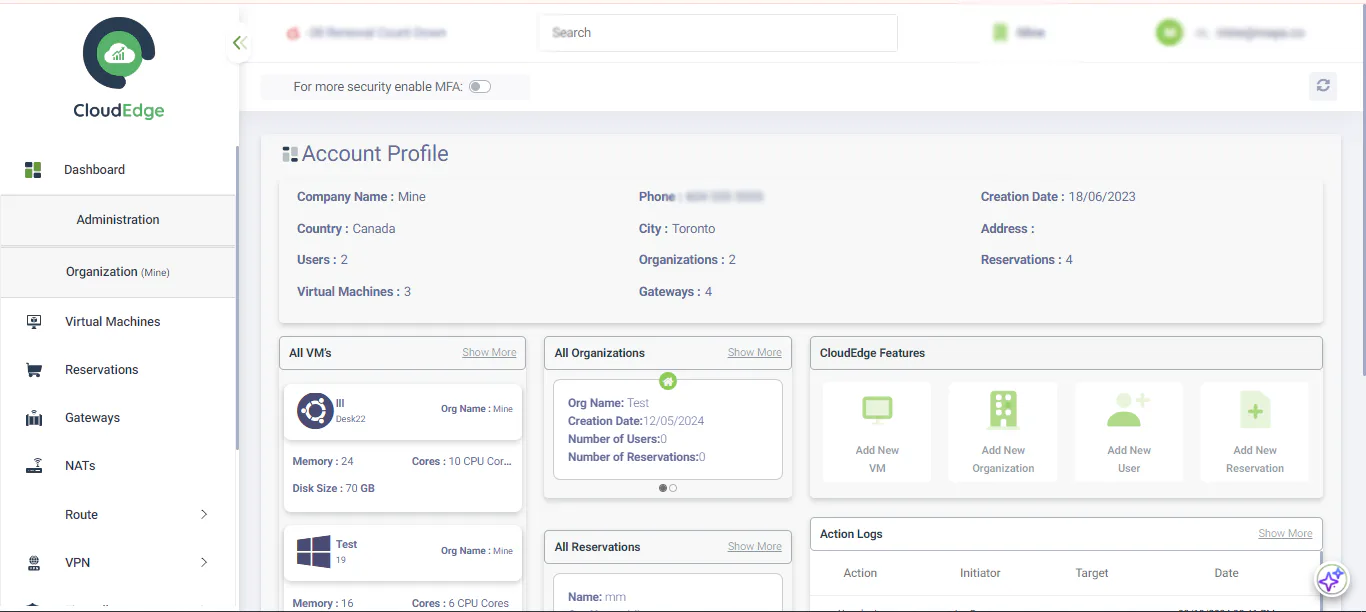The height and width of the screenshot is (612, 1366).
Task: Show more in All VM's panel
Action: click(x=489, y=353)
